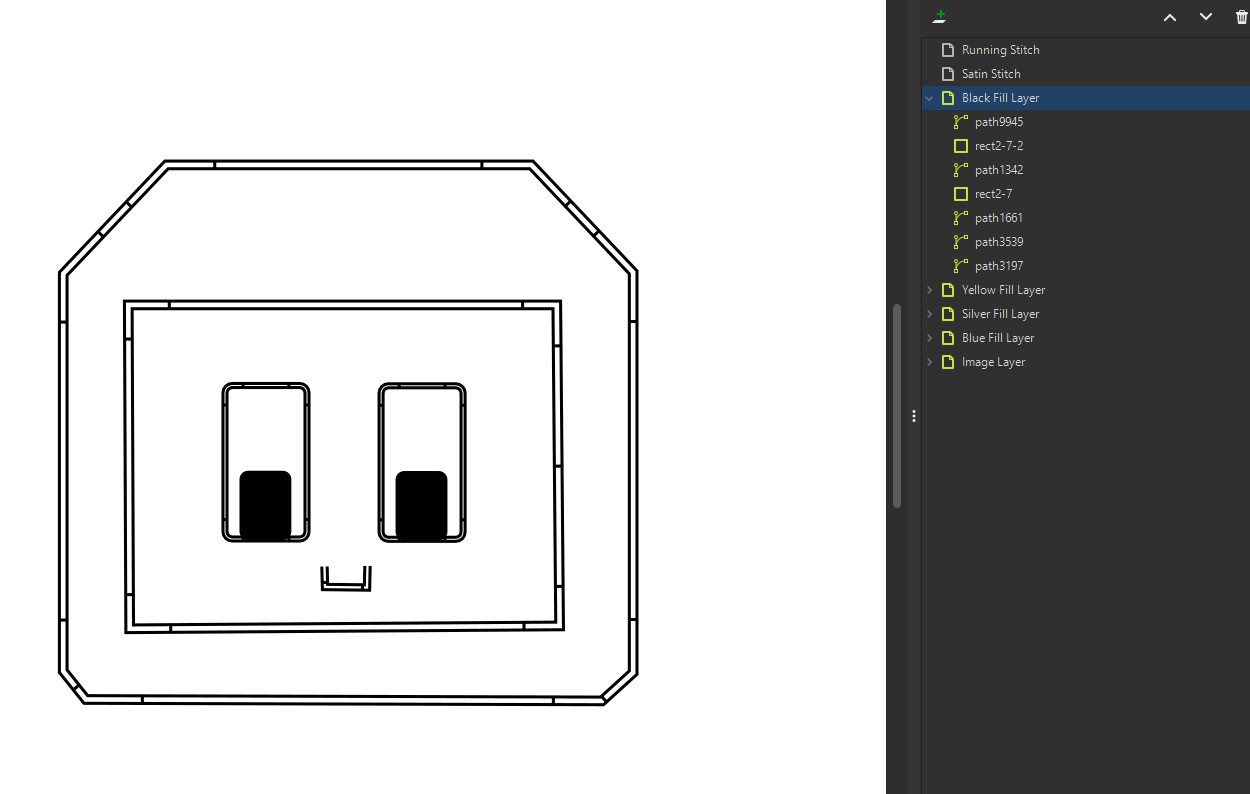Select path1342 text in layer list

tap(999, 170)
